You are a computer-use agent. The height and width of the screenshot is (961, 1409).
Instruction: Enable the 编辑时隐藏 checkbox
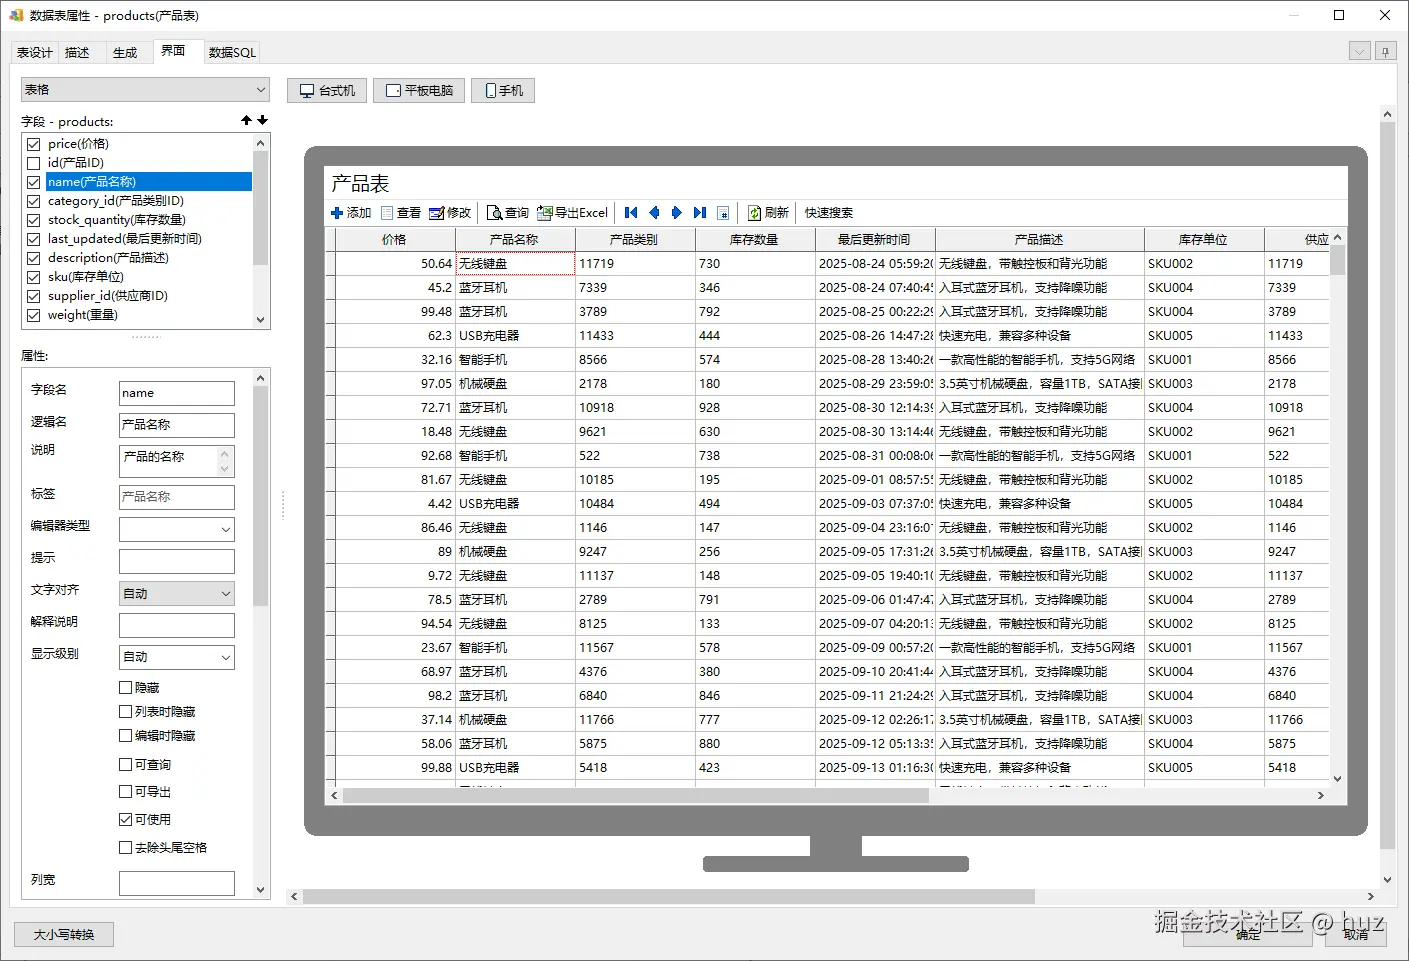[x=126, y=736]
